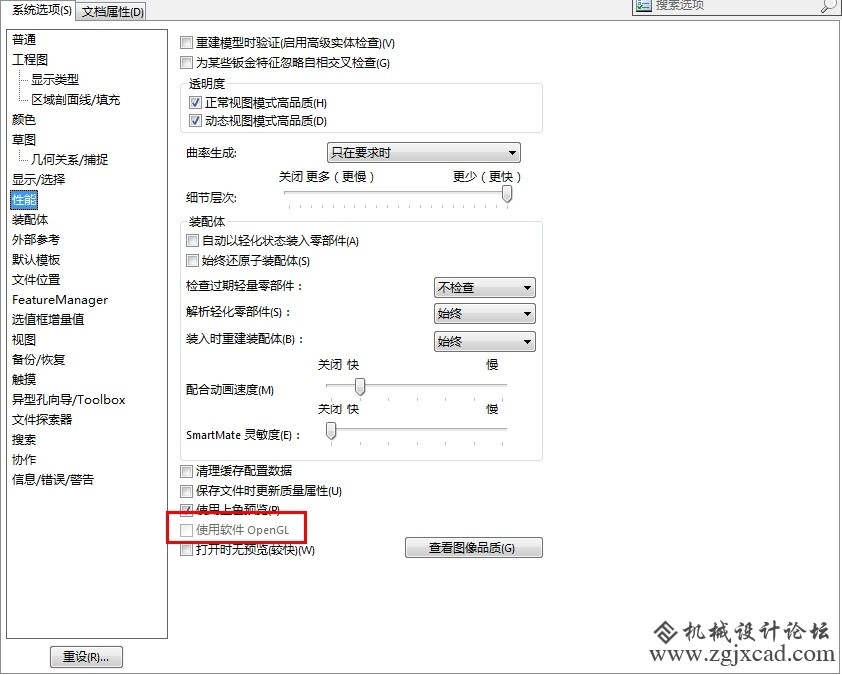
Task: Select 备份/恢复 in the options tree
Action: point(38,360)
